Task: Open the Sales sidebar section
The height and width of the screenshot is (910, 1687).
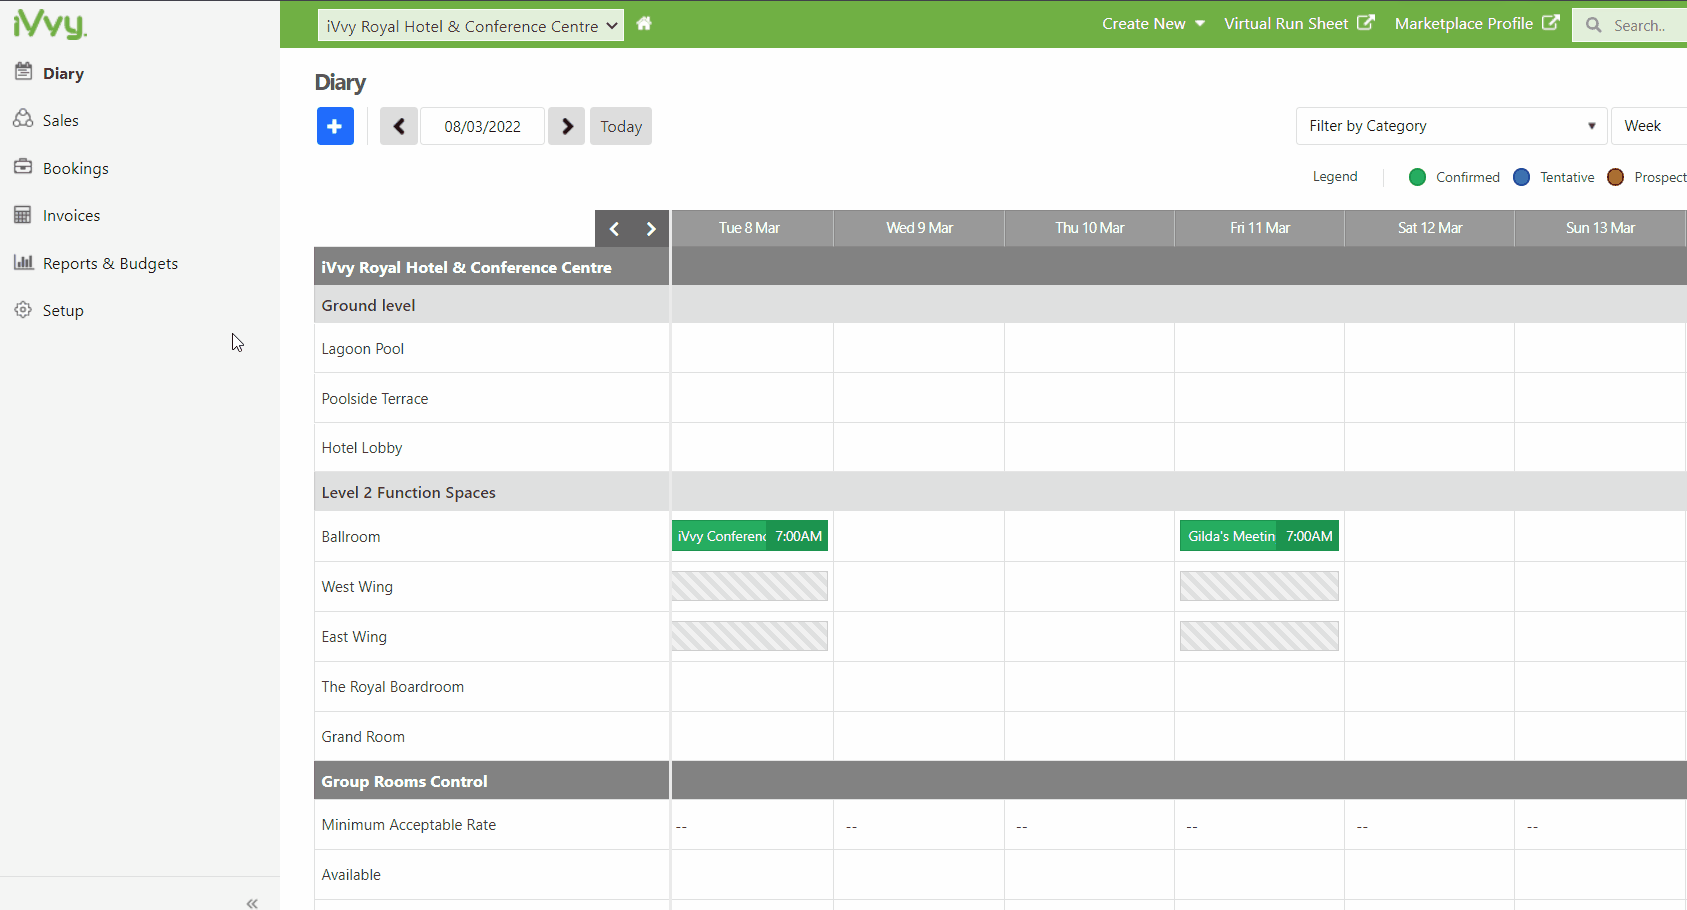Action: [x=60, y=121]
